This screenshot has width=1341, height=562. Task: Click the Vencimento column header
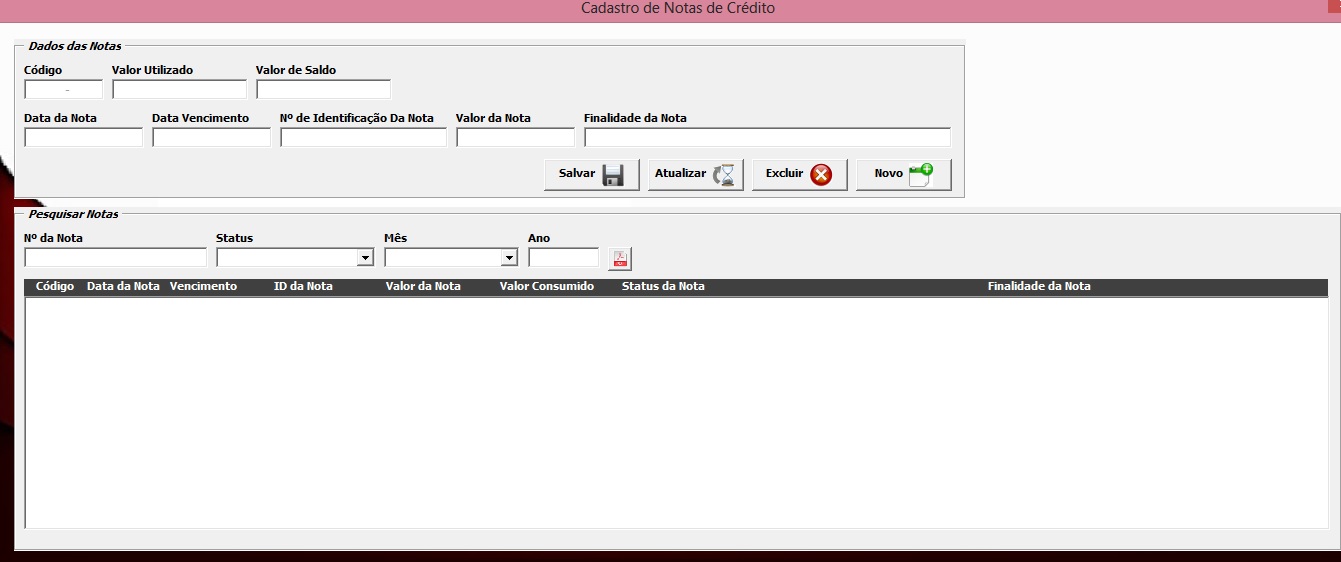pyautogui.click(x=203, y=286)
